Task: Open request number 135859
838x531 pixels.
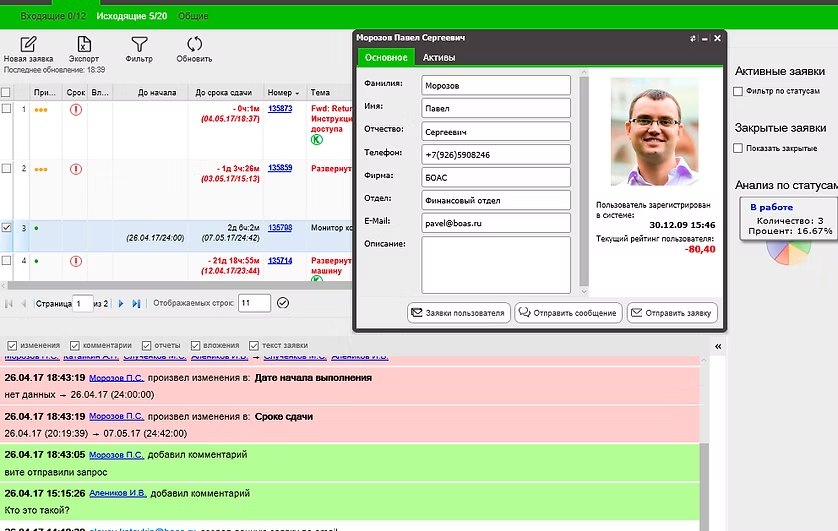Action: coord(280,168)
